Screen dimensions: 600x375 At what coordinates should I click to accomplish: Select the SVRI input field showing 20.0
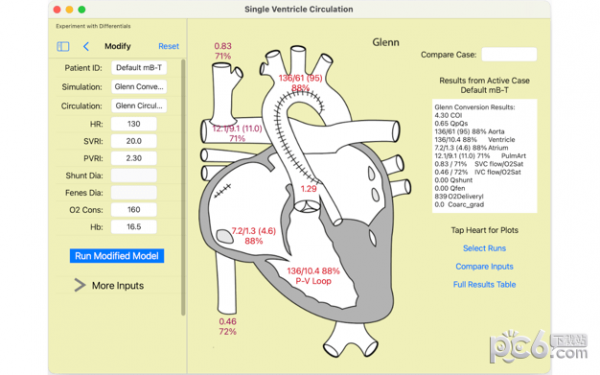click(134, 141)
